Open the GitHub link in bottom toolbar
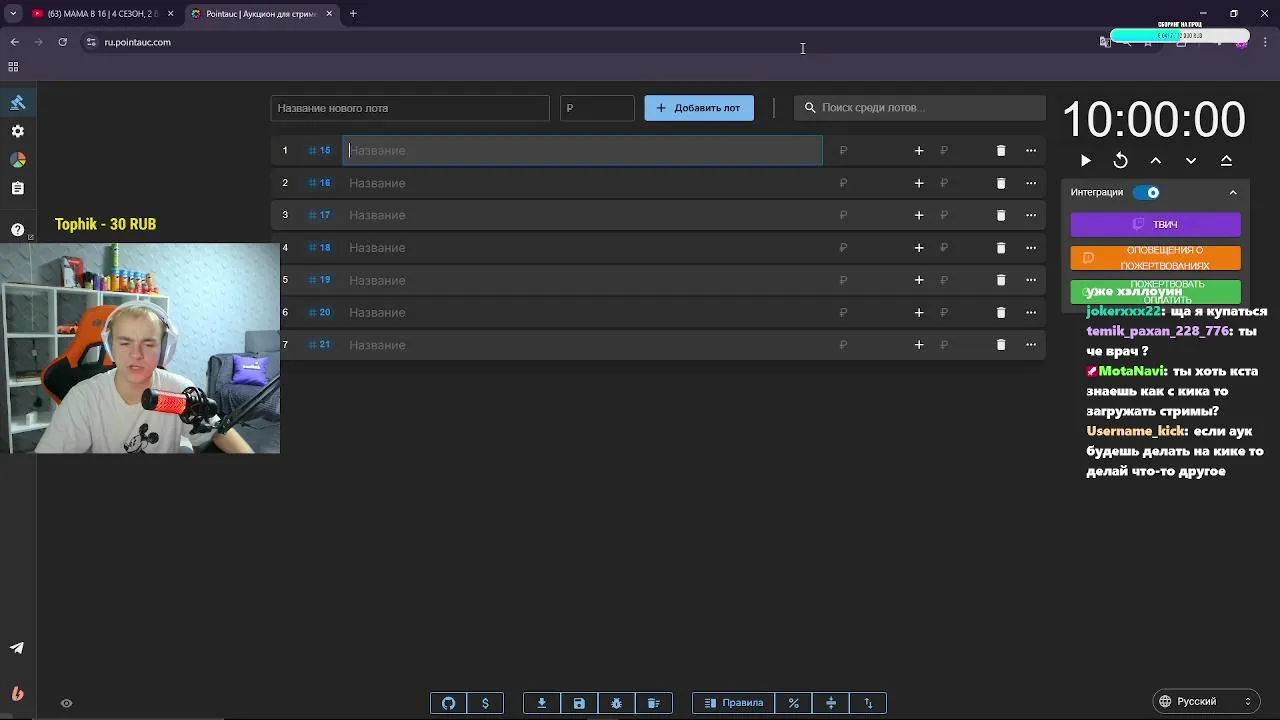Image resolution: width=1280 pixels, height=720 pixels. click(x=448, y=703)
